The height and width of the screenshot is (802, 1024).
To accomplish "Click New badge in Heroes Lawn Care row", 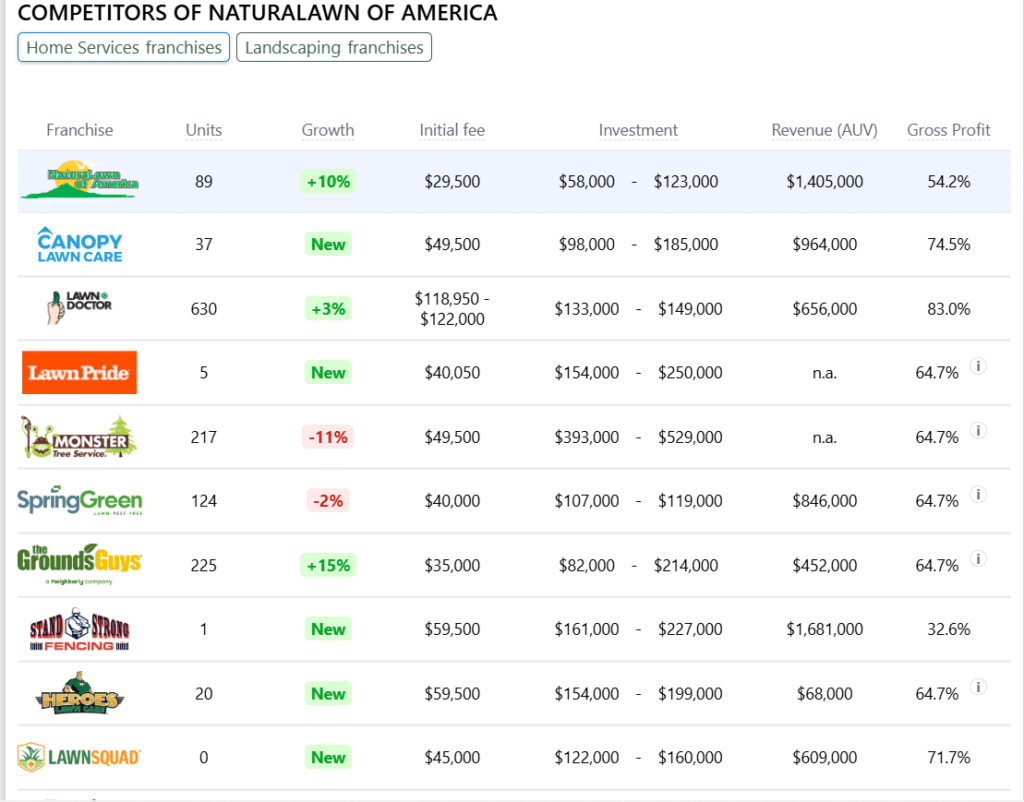I will (328, 694).
